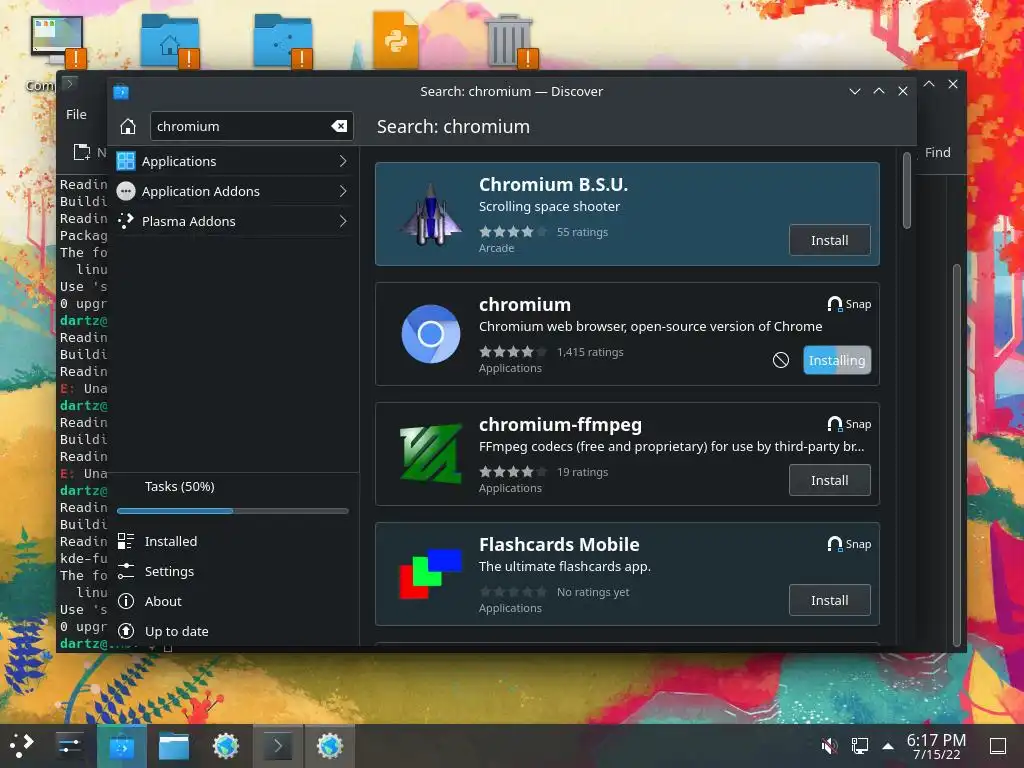1024x768 pixels.
Task: Click the new tab icon in Konsole
Action: [82, 152]
